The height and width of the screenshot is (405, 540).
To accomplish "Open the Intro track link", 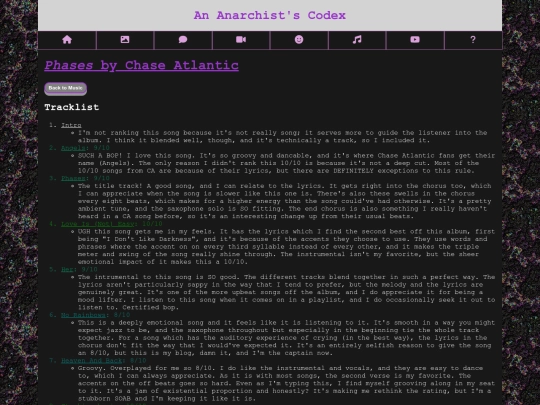I will 71,125.
